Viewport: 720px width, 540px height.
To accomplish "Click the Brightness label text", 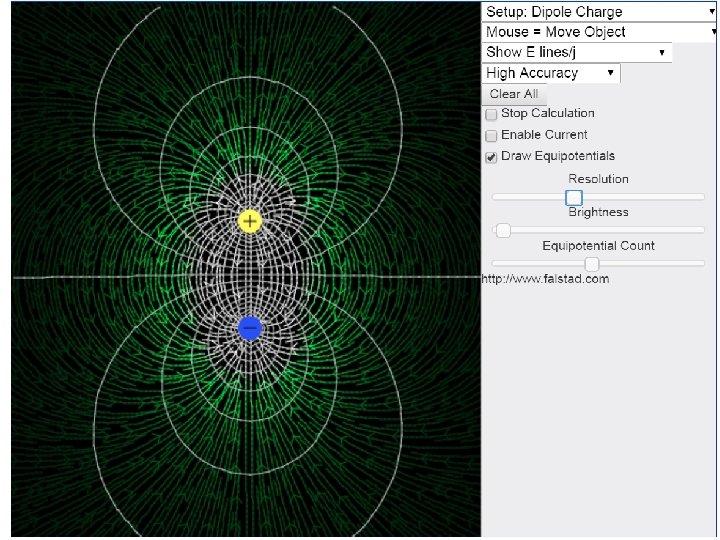I will pos(598,212).
